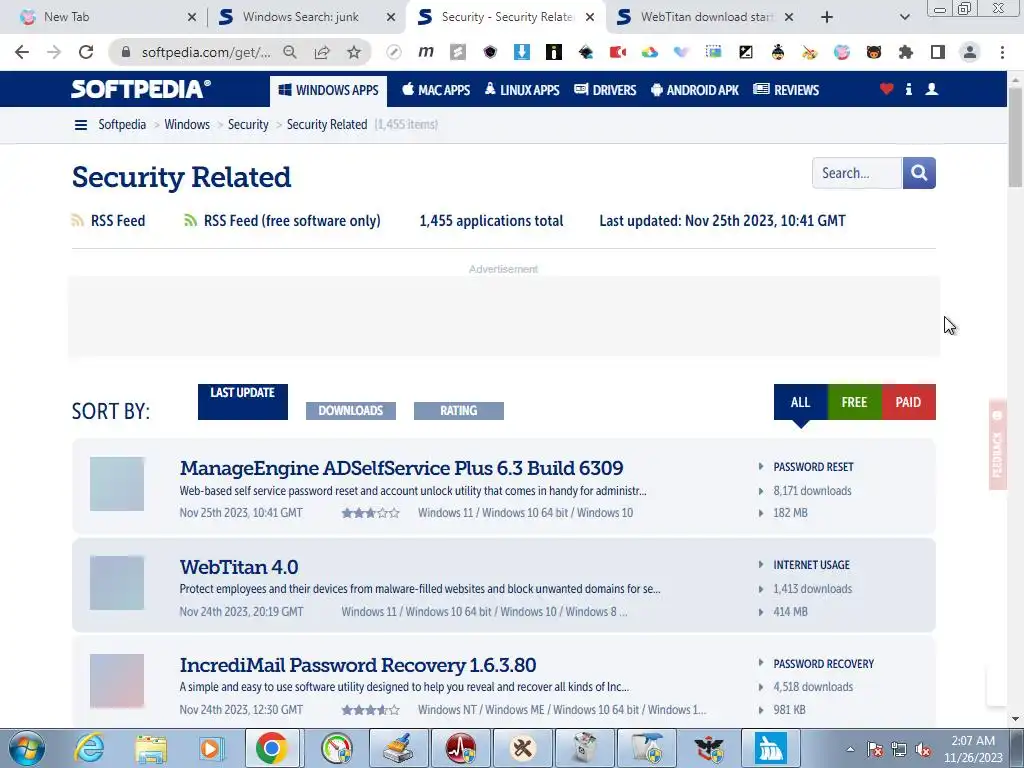1024x768 pixels.
Task: Open the Reviews section
Action: point(786,90)
